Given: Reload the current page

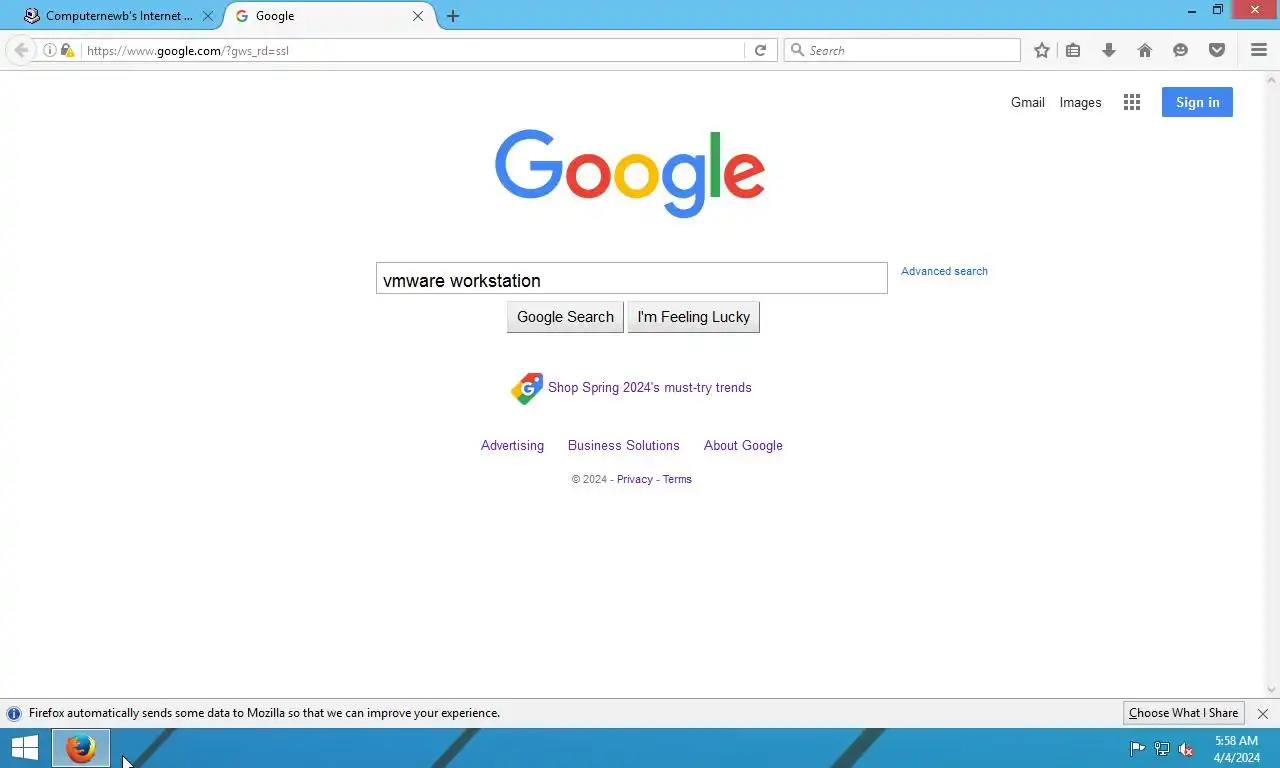Looking at the screenshot, I should [760, 50].
